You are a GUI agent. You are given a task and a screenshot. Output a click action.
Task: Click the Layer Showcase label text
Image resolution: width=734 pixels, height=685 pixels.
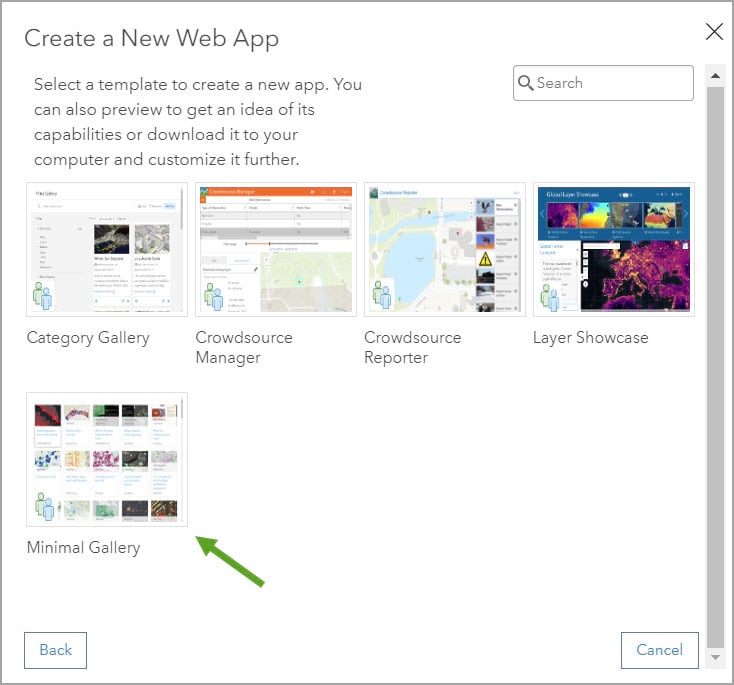pos(591,337)
